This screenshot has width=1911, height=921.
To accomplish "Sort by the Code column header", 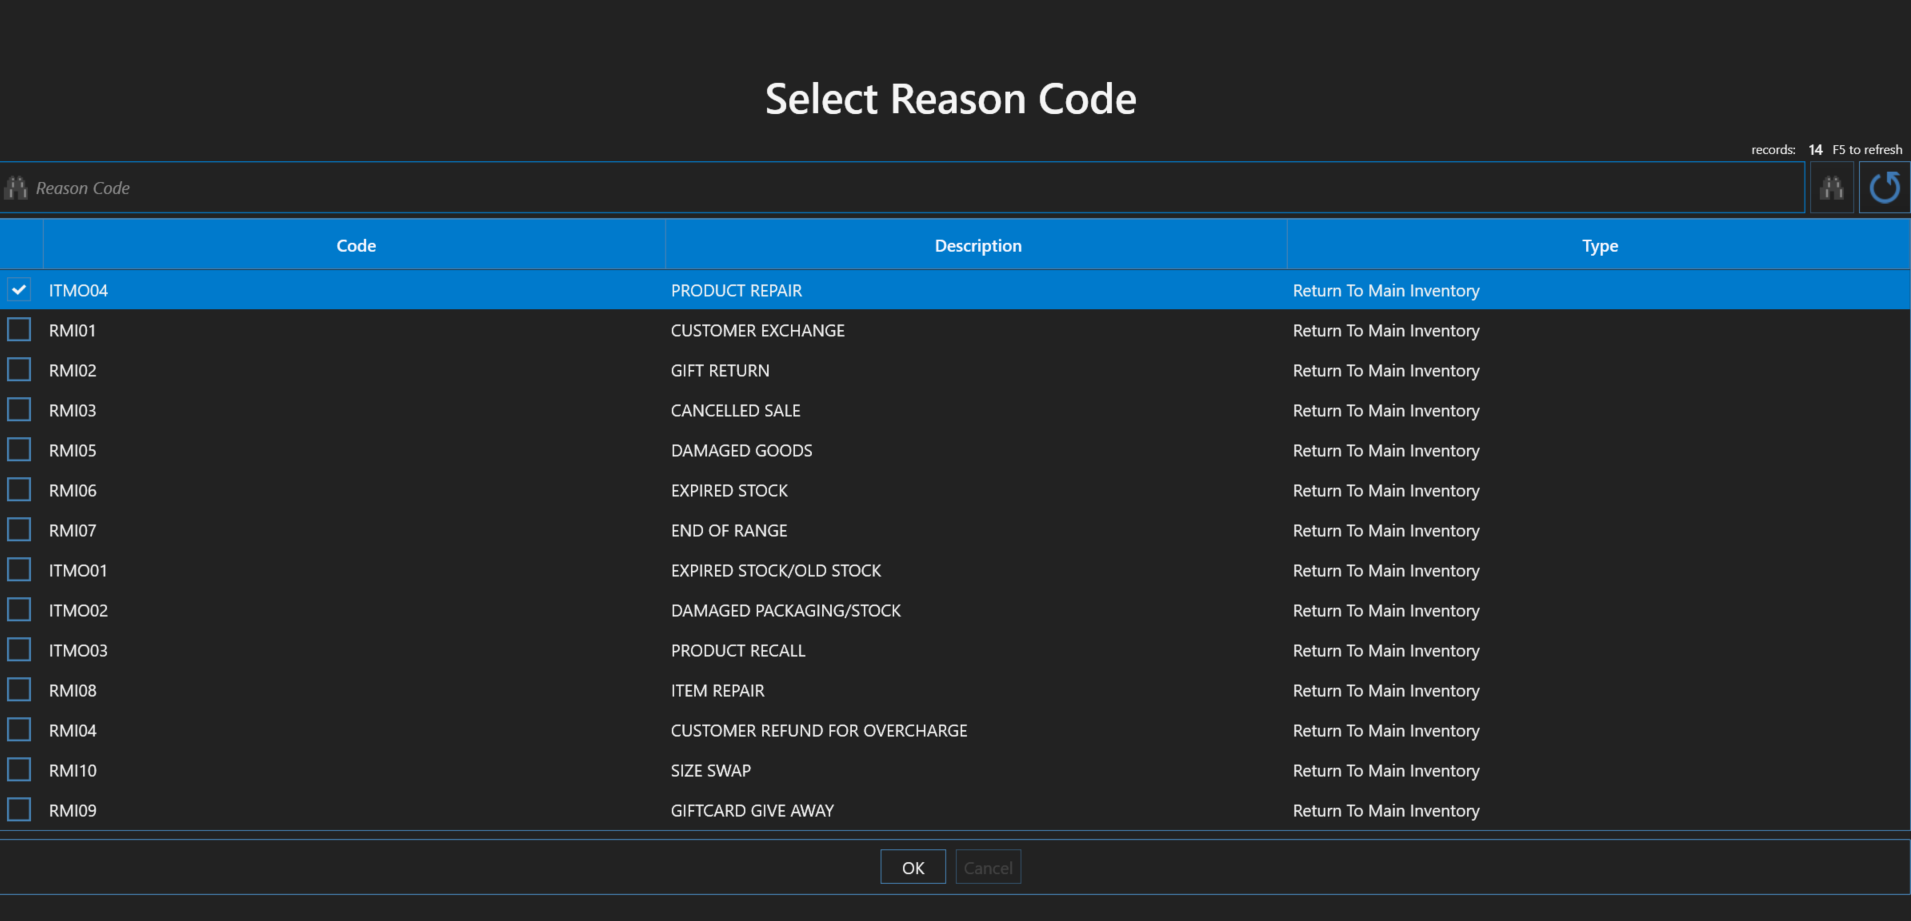I will click(x=355, y=245).
